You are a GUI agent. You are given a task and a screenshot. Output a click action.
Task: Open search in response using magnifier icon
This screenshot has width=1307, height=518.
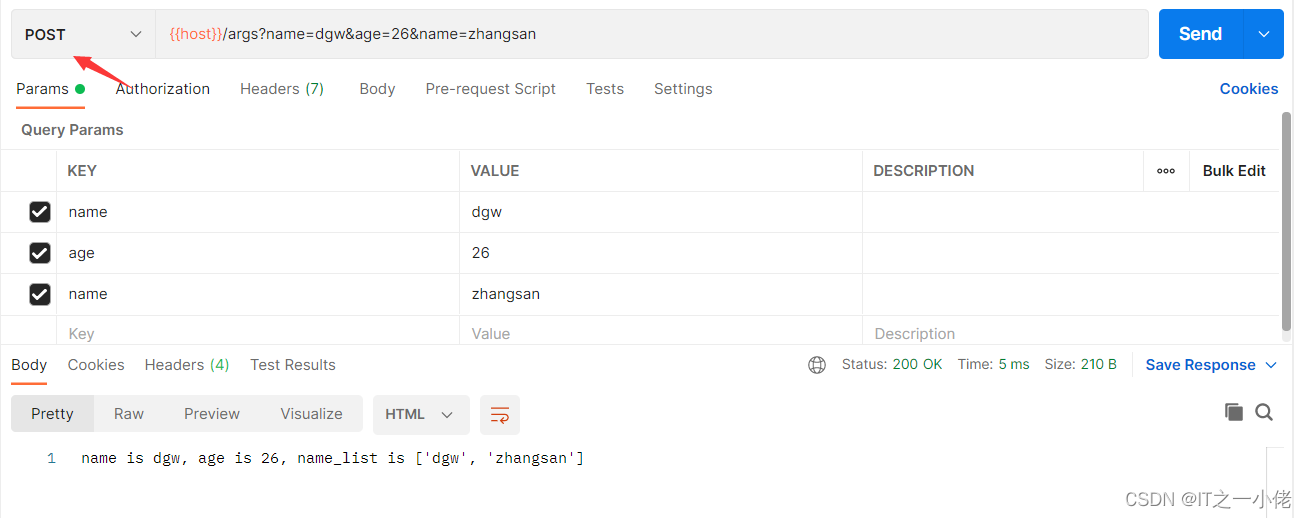1264,412
